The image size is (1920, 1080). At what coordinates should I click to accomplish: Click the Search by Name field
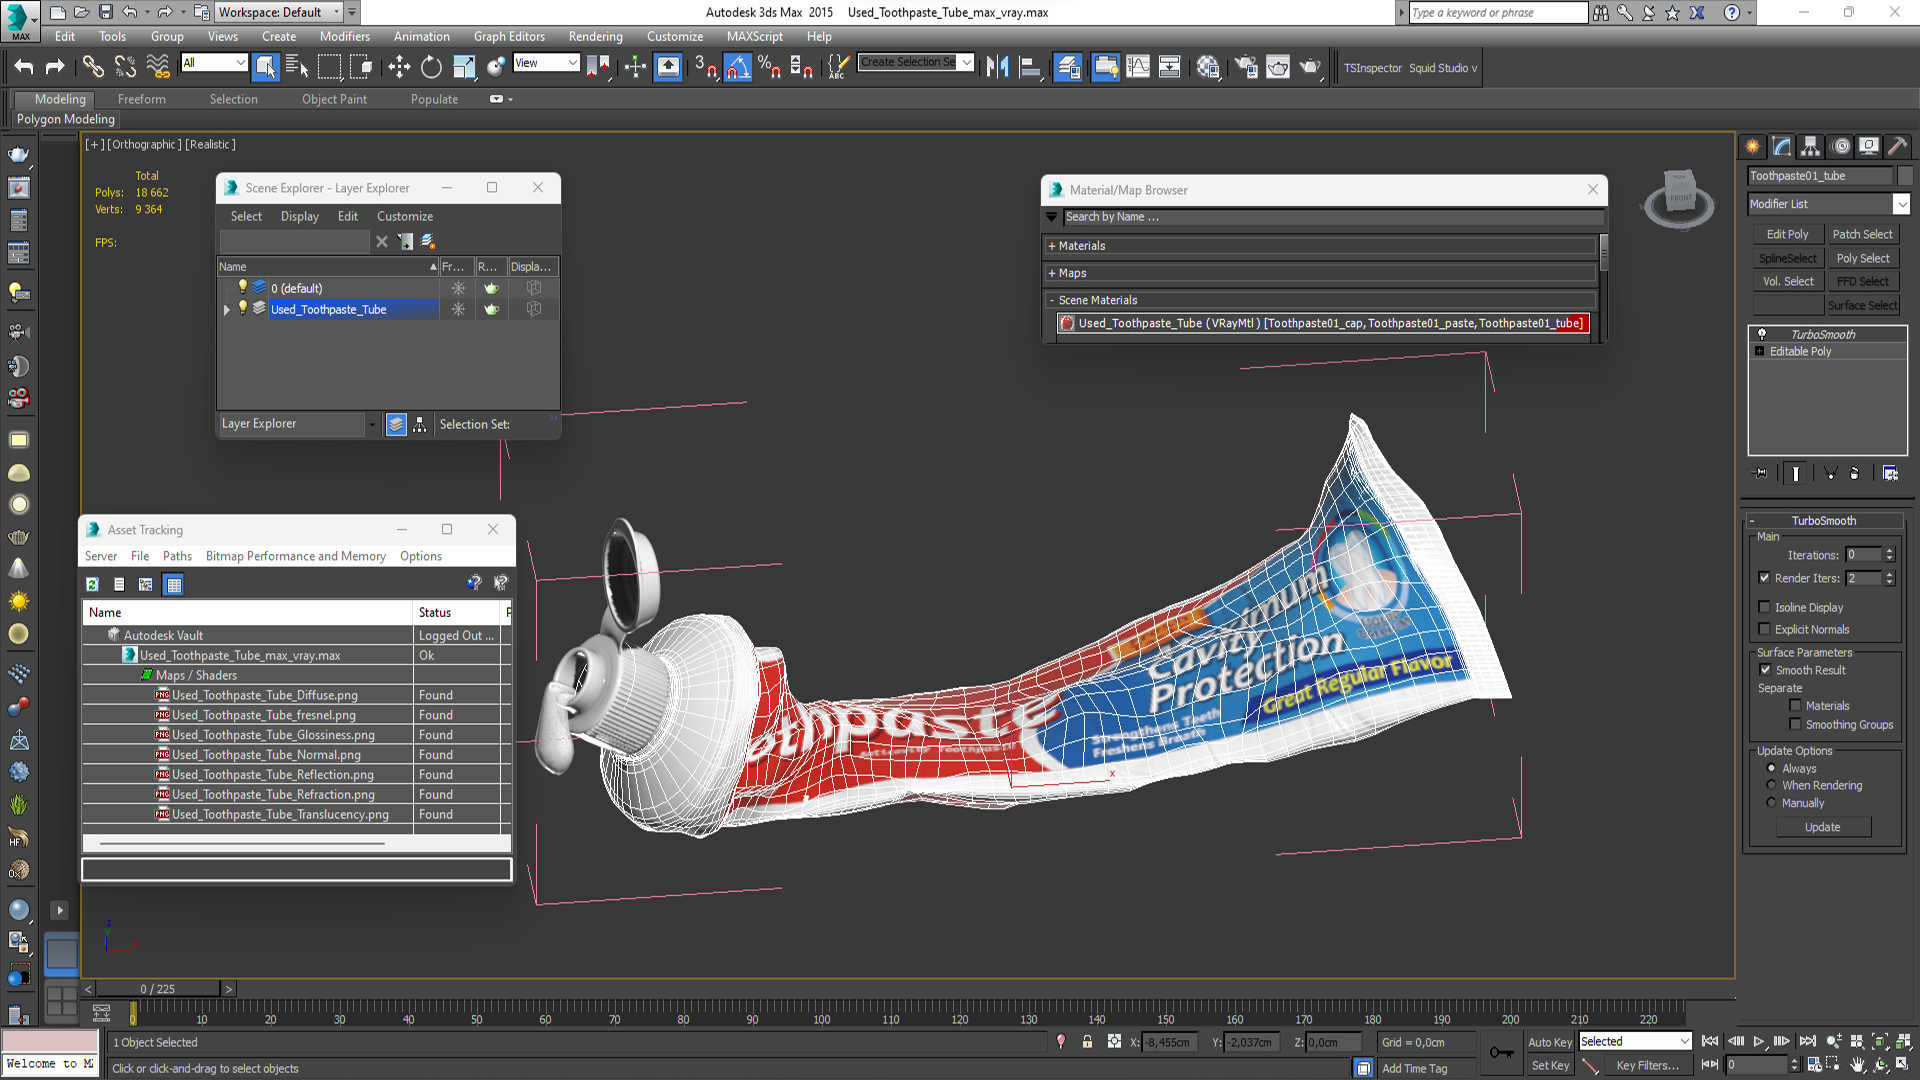[x=1333, y=217]
